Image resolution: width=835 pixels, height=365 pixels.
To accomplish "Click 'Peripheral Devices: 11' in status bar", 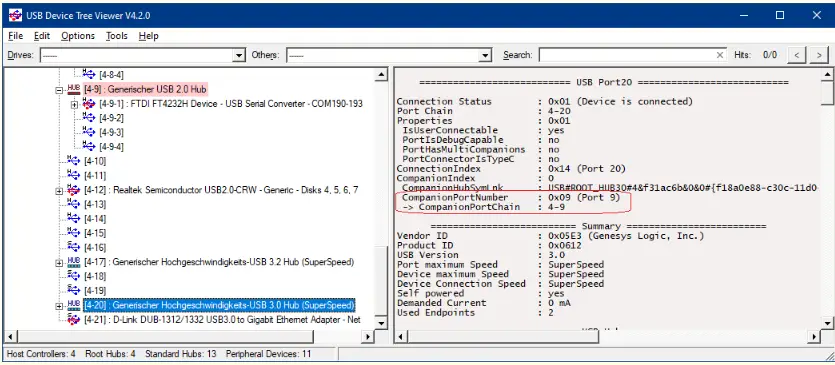I will 268,354.
